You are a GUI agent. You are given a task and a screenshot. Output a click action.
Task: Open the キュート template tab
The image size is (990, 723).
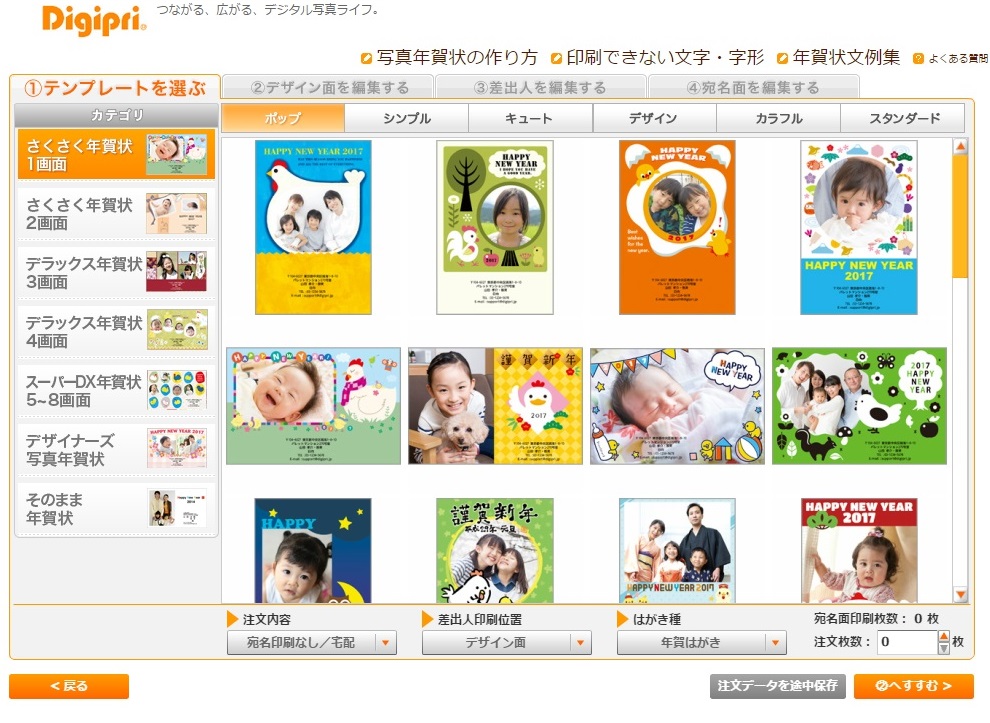pyautogui.click(x=529, y=118)
